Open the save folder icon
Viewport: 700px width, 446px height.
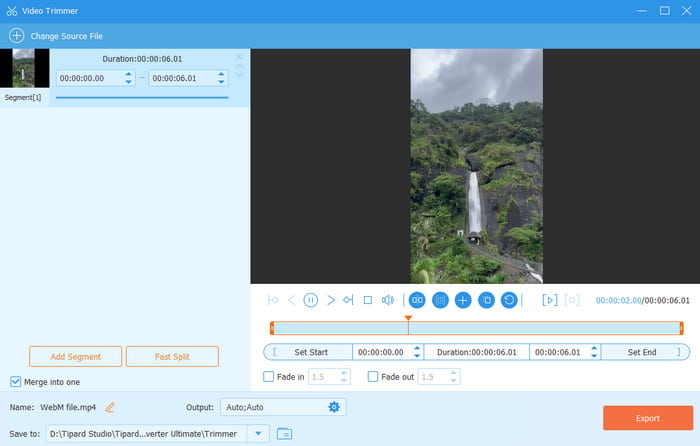(x=284, y=433)
